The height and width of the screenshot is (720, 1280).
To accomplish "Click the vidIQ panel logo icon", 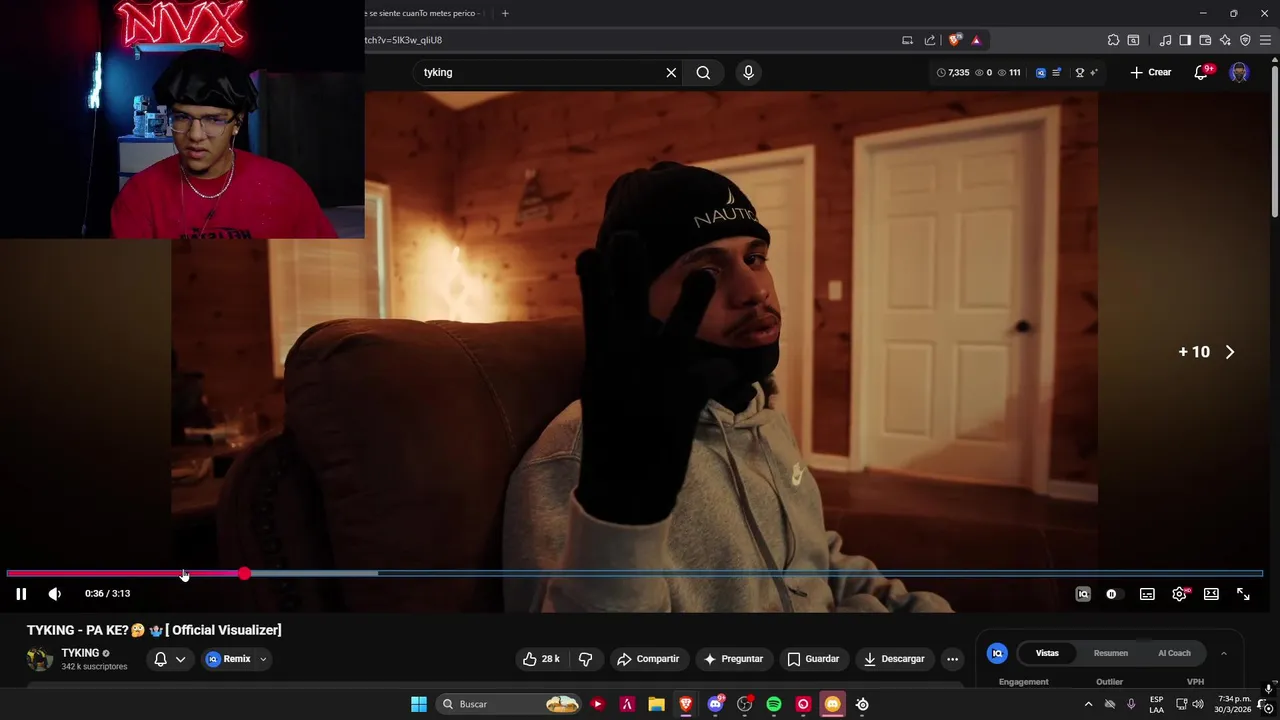I will click(997, 653).
